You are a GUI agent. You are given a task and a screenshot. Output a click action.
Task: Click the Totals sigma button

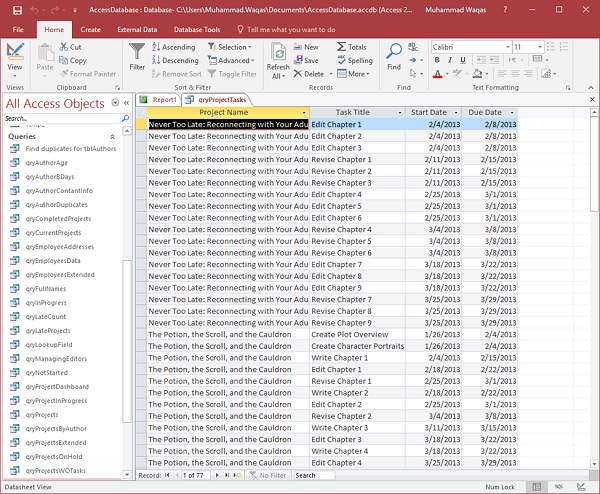point(351,47)
